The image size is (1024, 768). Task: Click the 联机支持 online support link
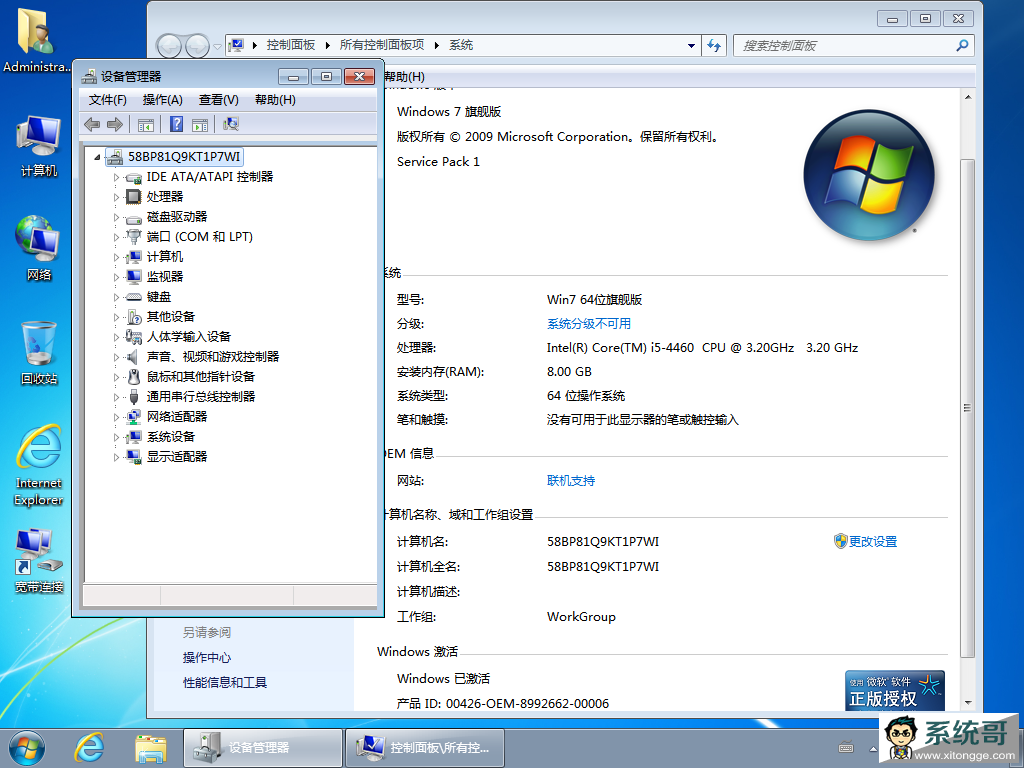(x=571, y=481)
